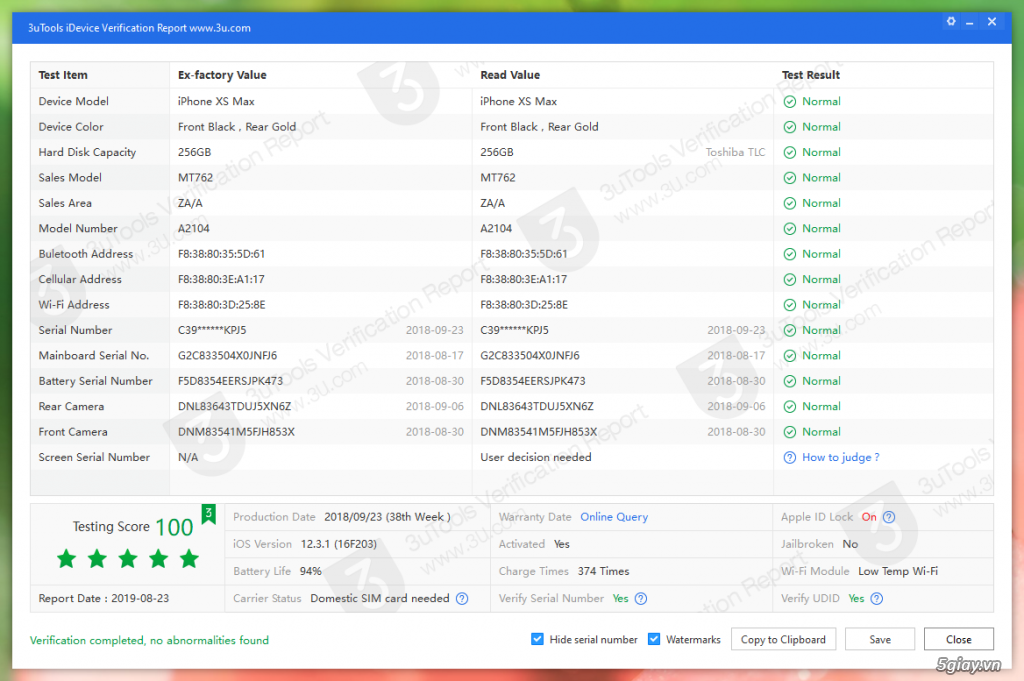Click ex-factory rear camera serial DNL83643TDUJ5XN6Z

234,407
